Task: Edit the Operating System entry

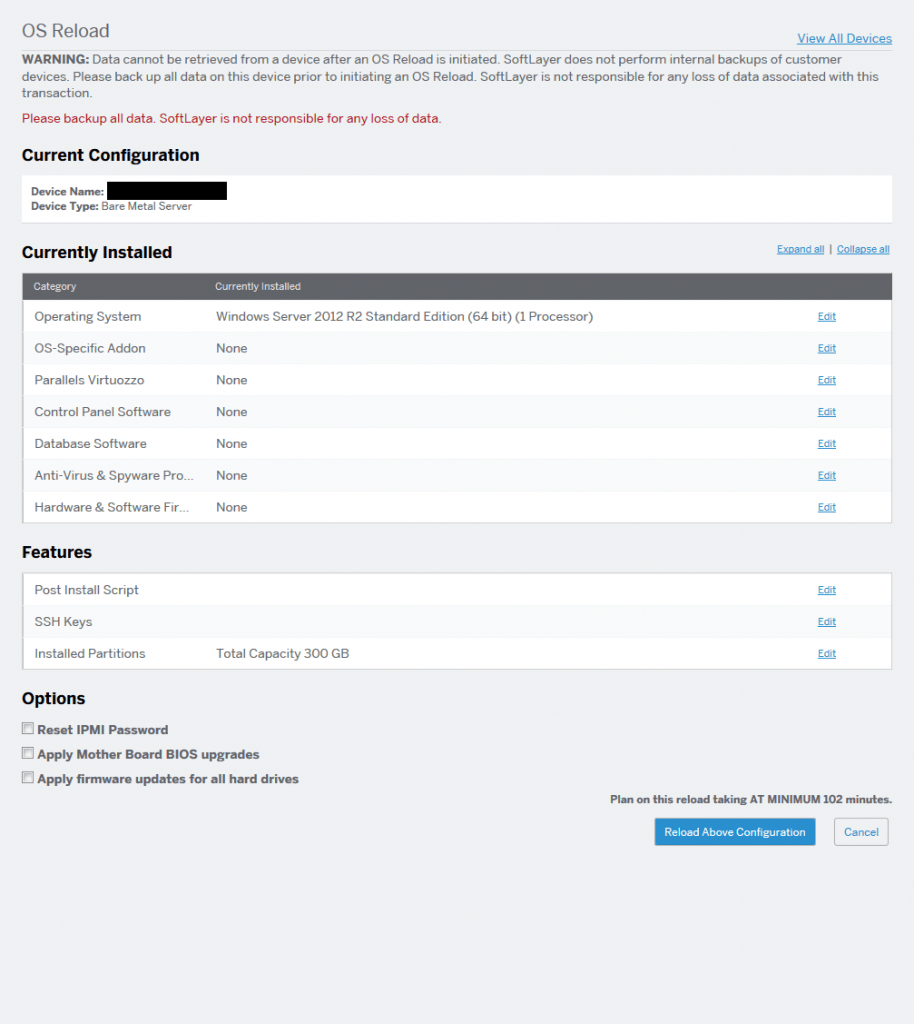Action: pos(827,317)
